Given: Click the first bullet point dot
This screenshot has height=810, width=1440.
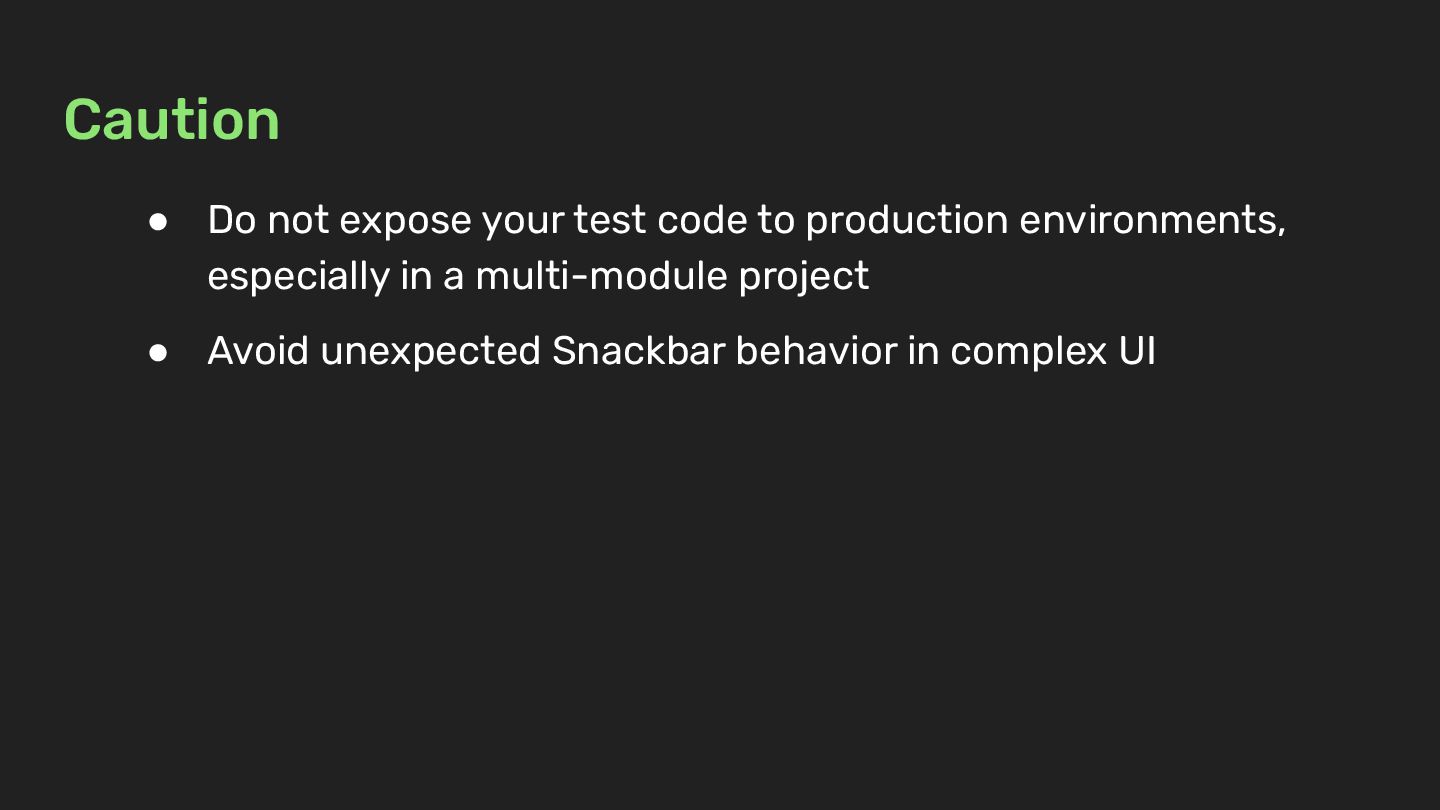Looking at the screenshot, I should [158, 221].
